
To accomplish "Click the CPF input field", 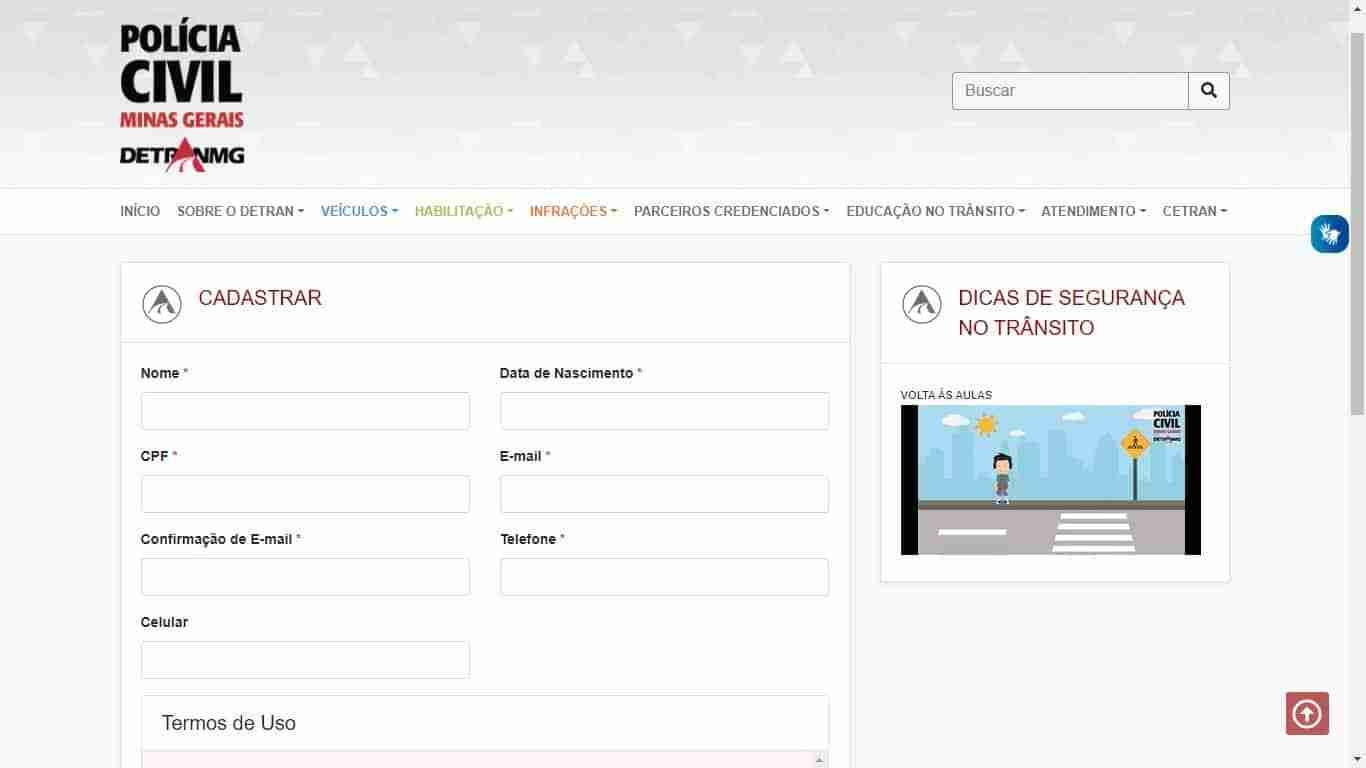I will [305, 494].
